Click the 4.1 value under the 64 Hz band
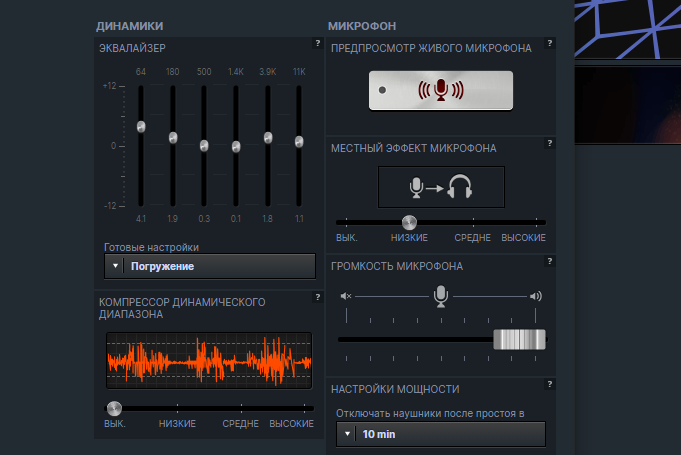This screenshot has height=455, width=681. (141, 218)
